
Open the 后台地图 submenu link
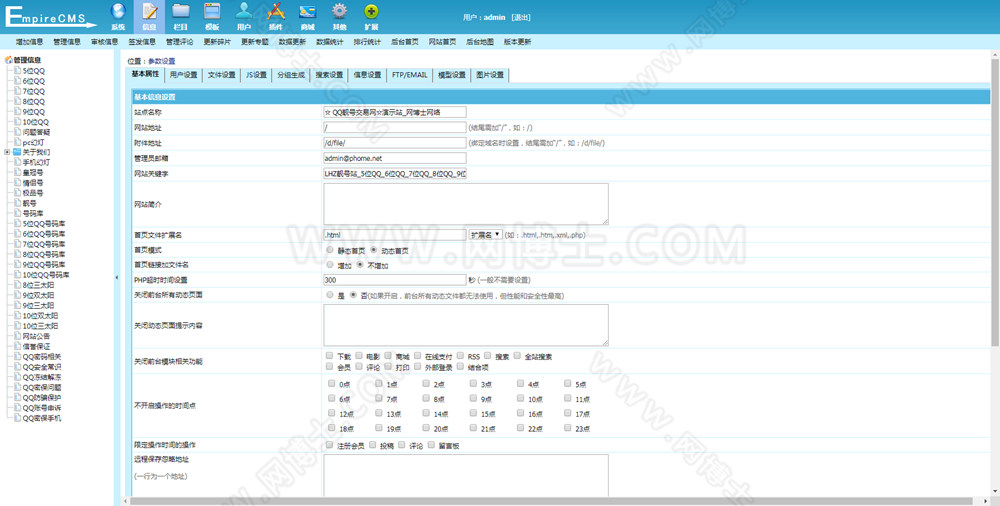tap(480, 42)
